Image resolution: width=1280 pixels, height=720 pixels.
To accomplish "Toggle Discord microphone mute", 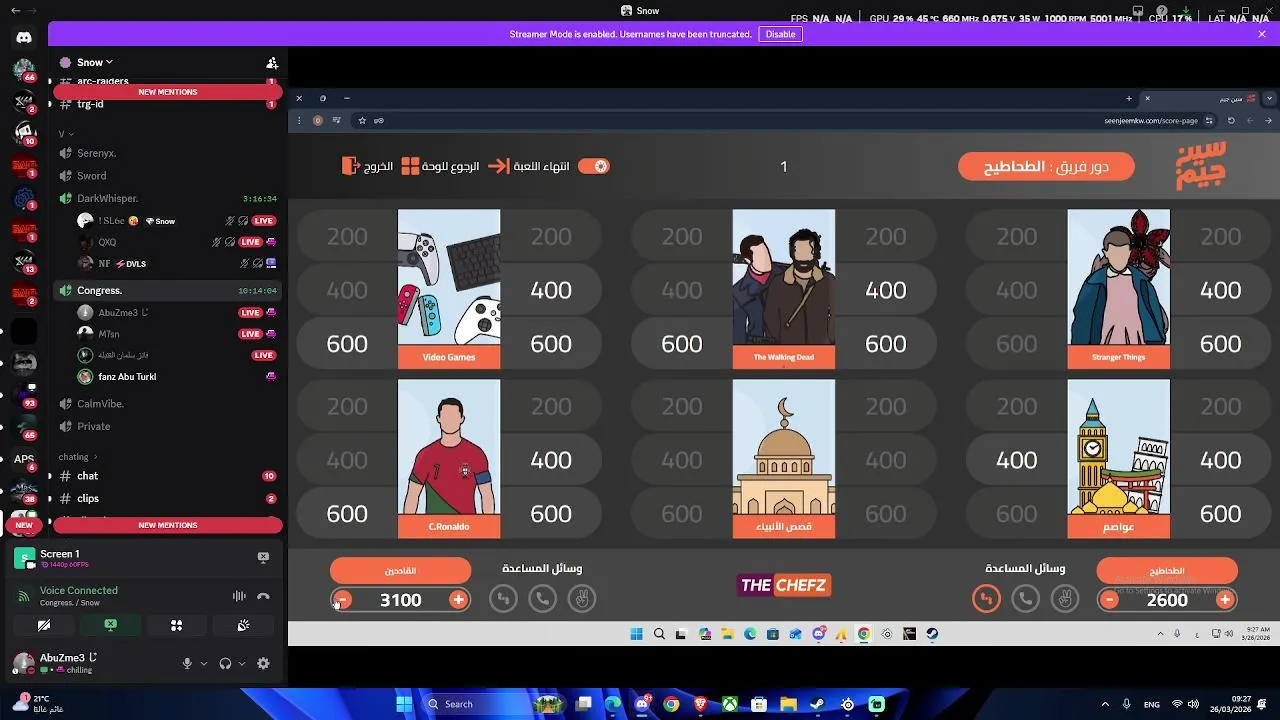I will pos(187,663).
